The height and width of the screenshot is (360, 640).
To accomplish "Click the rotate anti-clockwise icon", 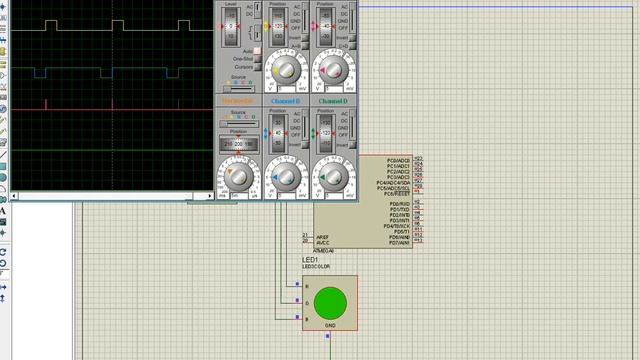I will point(3,263).
